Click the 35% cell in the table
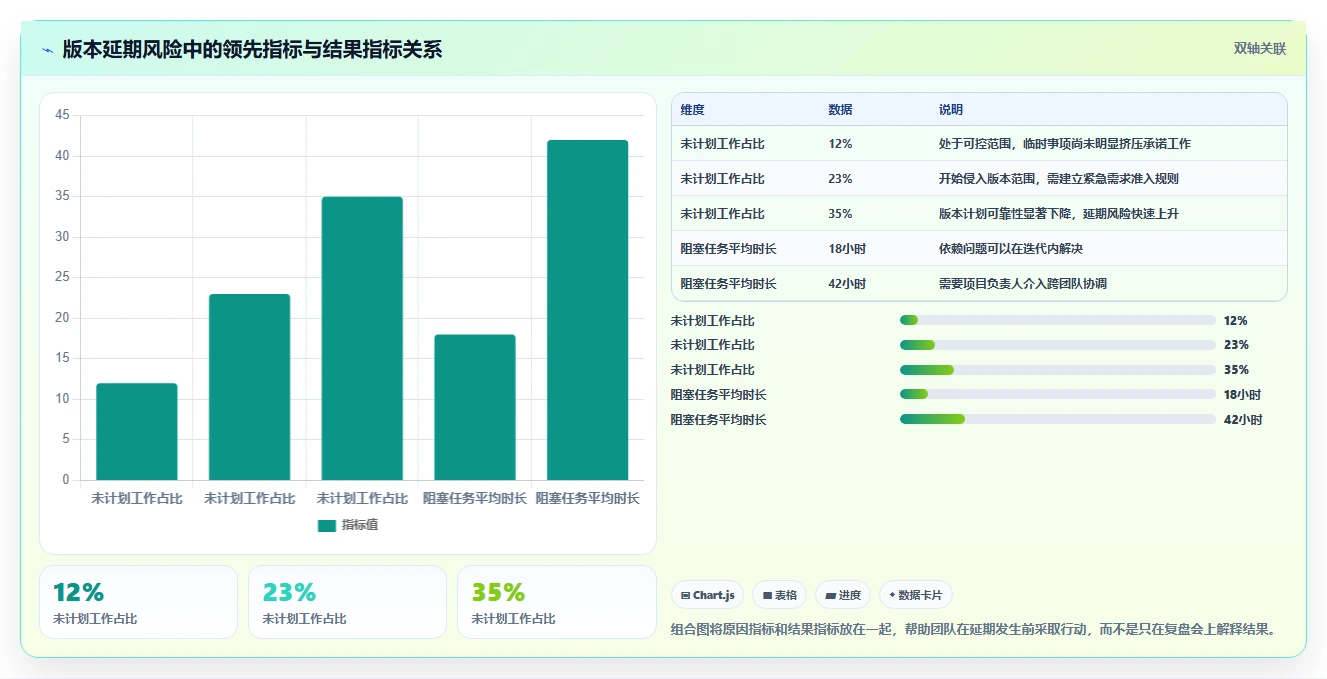1327x679 pixels. (840, 214)
